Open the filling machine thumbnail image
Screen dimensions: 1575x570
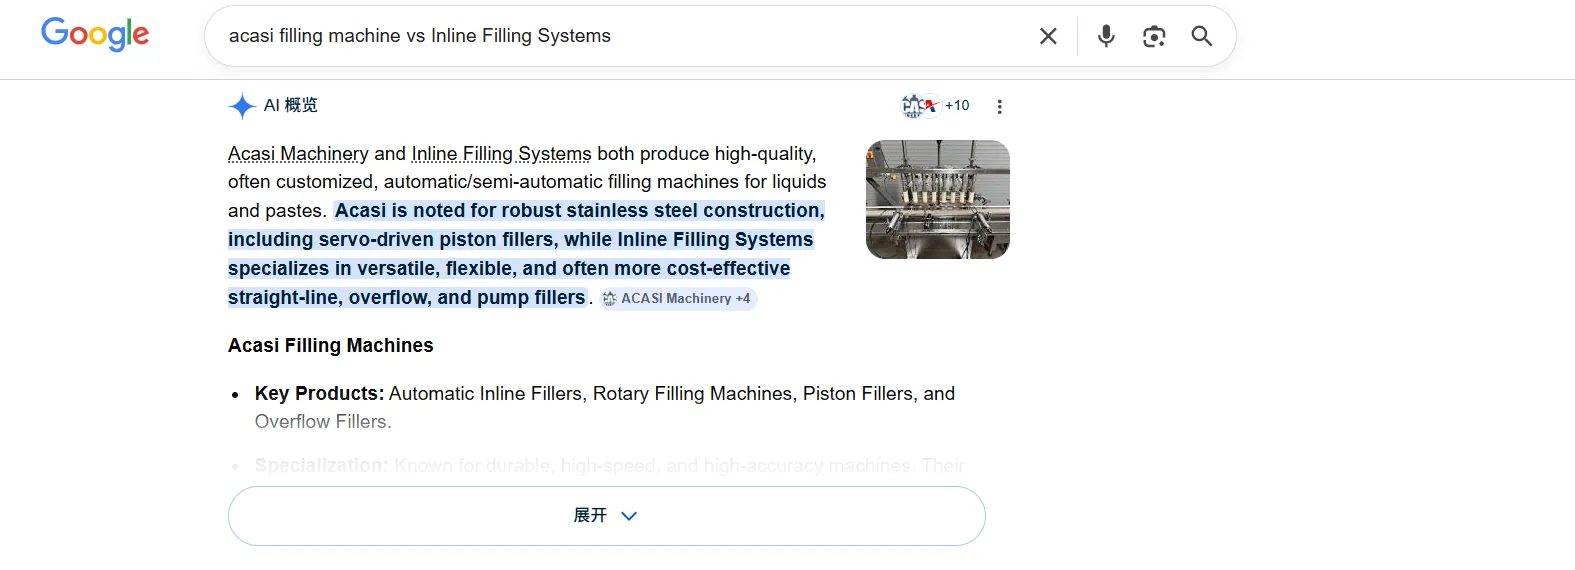click(938, 199)
